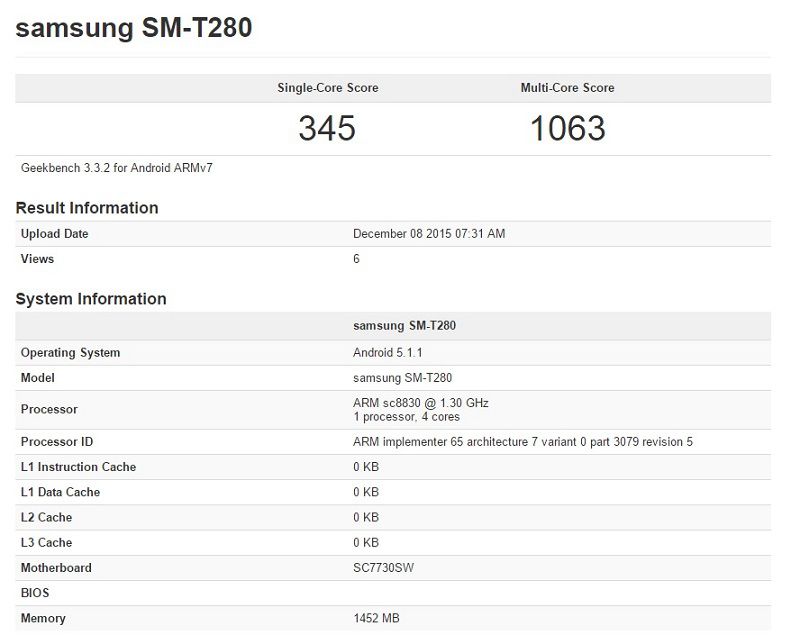
Task: Click the Upload Date row label
Action: point(55,234)
